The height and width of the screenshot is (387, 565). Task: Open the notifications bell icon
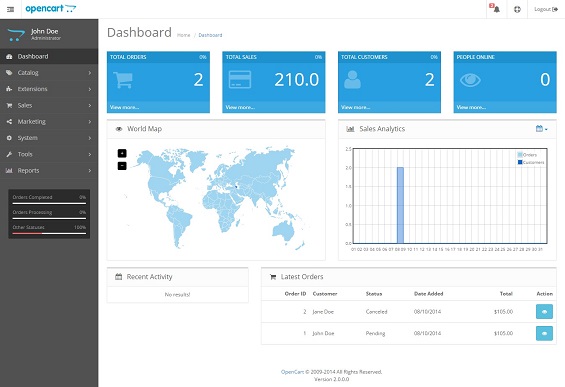pos(496,9)
